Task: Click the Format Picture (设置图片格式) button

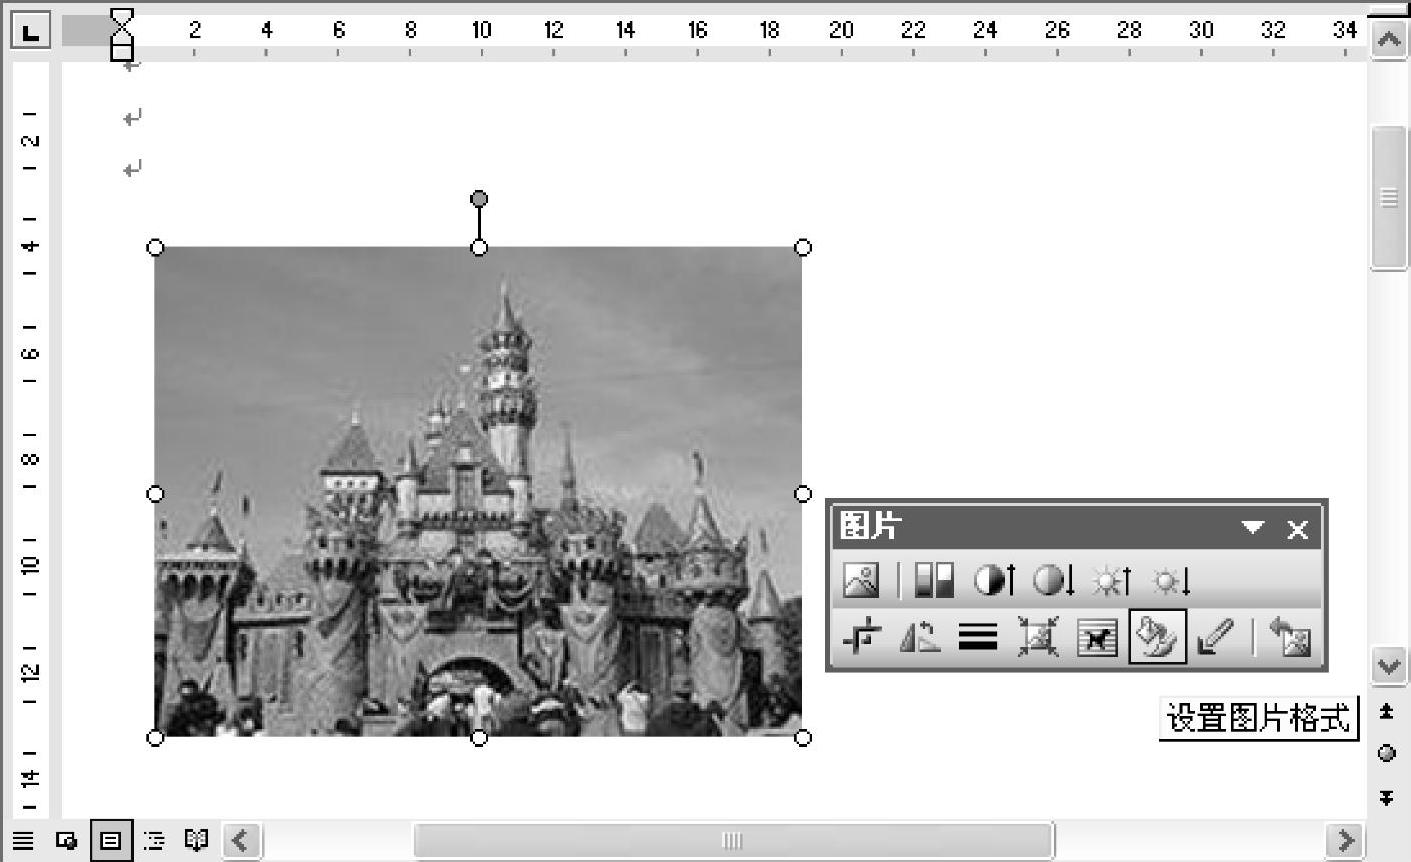Action: 1157,637
